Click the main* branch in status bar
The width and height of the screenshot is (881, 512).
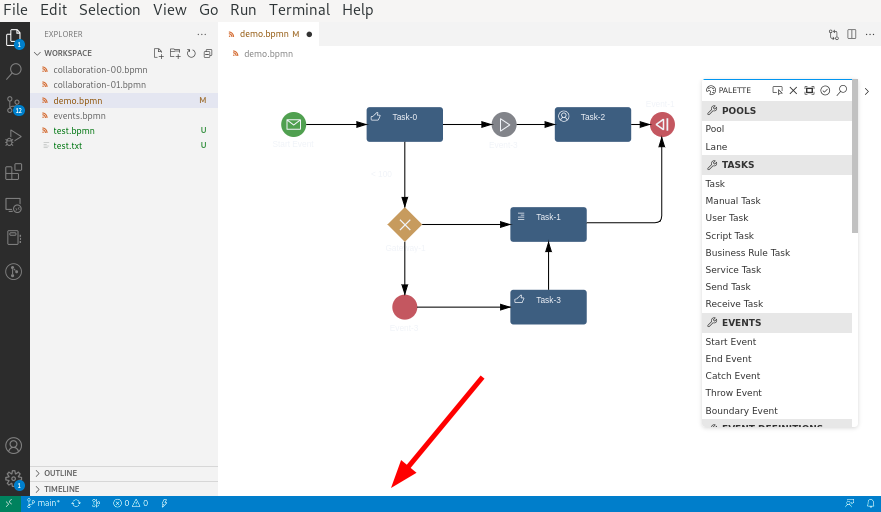tap(44, 504)
